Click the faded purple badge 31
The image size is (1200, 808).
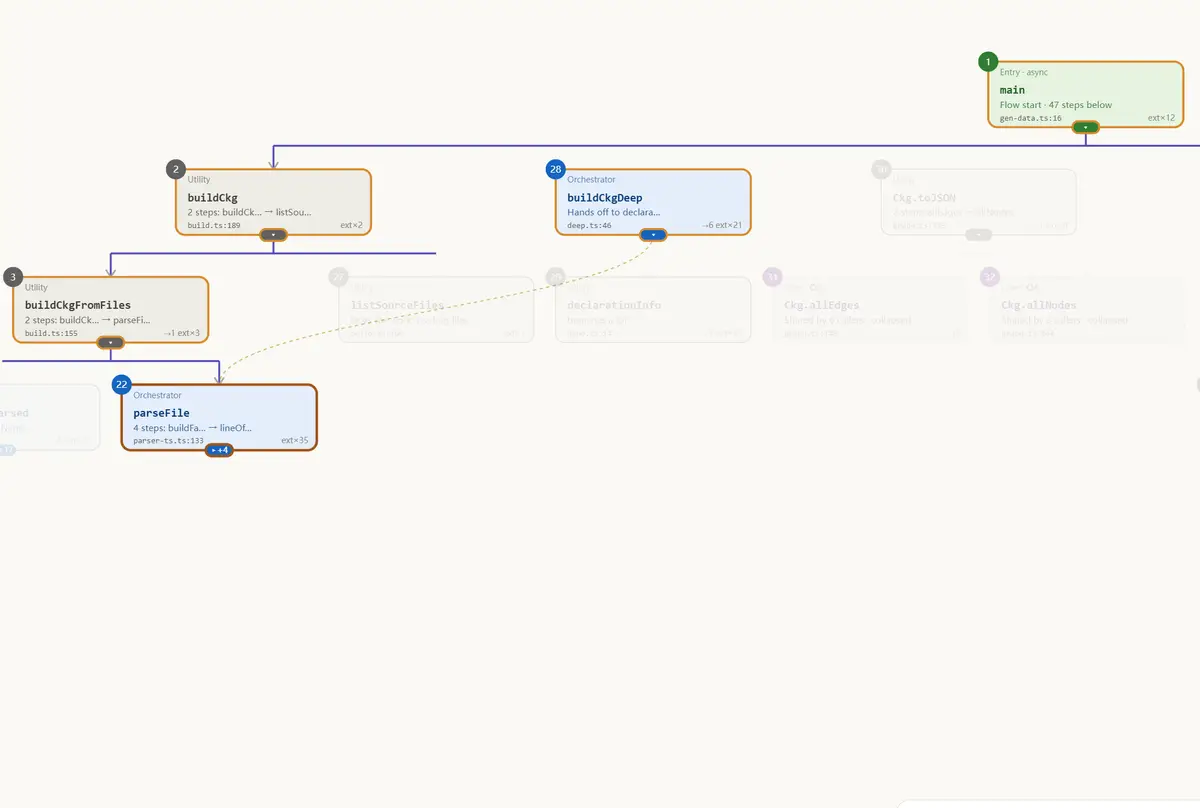[772, 277]
